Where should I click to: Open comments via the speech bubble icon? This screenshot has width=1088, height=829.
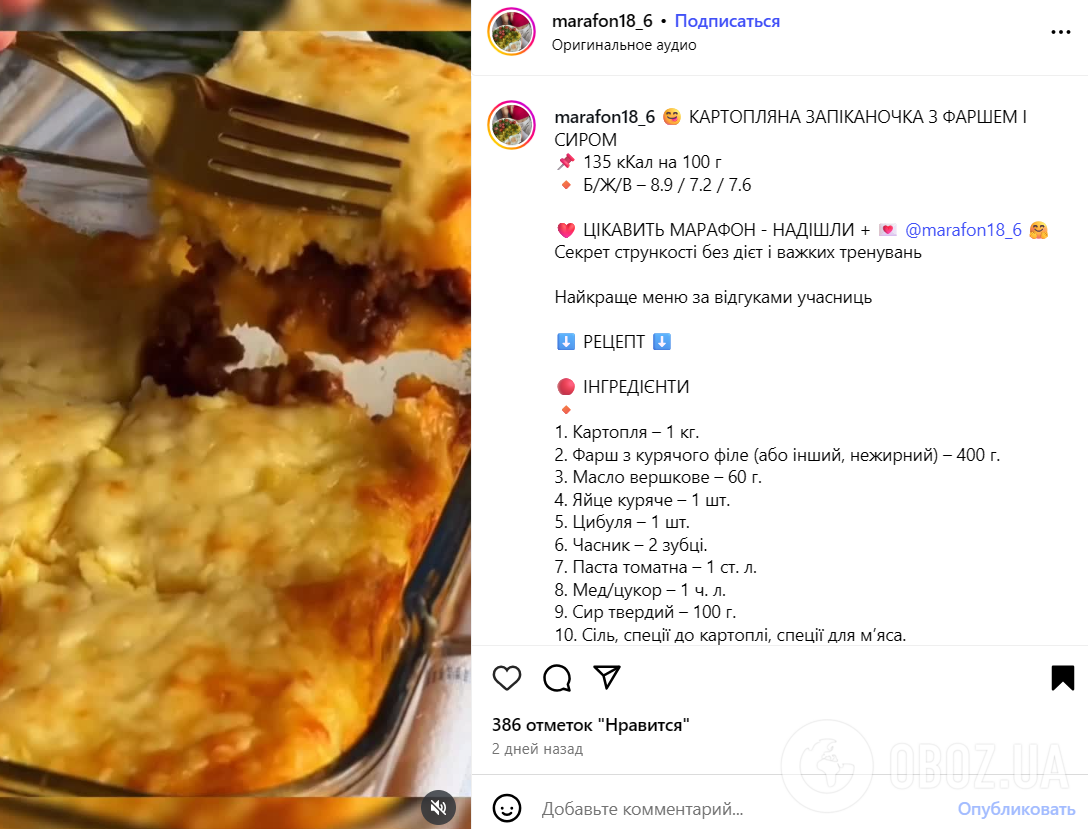557,678
